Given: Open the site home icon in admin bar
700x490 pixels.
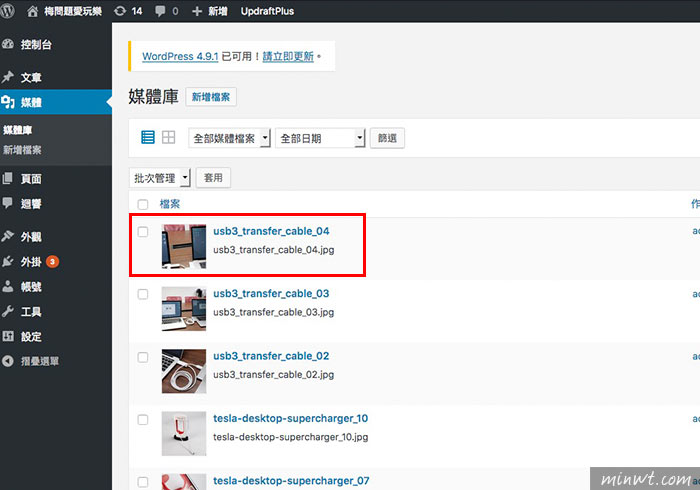Looking at the screenshot, I should [x=33, y=11].
